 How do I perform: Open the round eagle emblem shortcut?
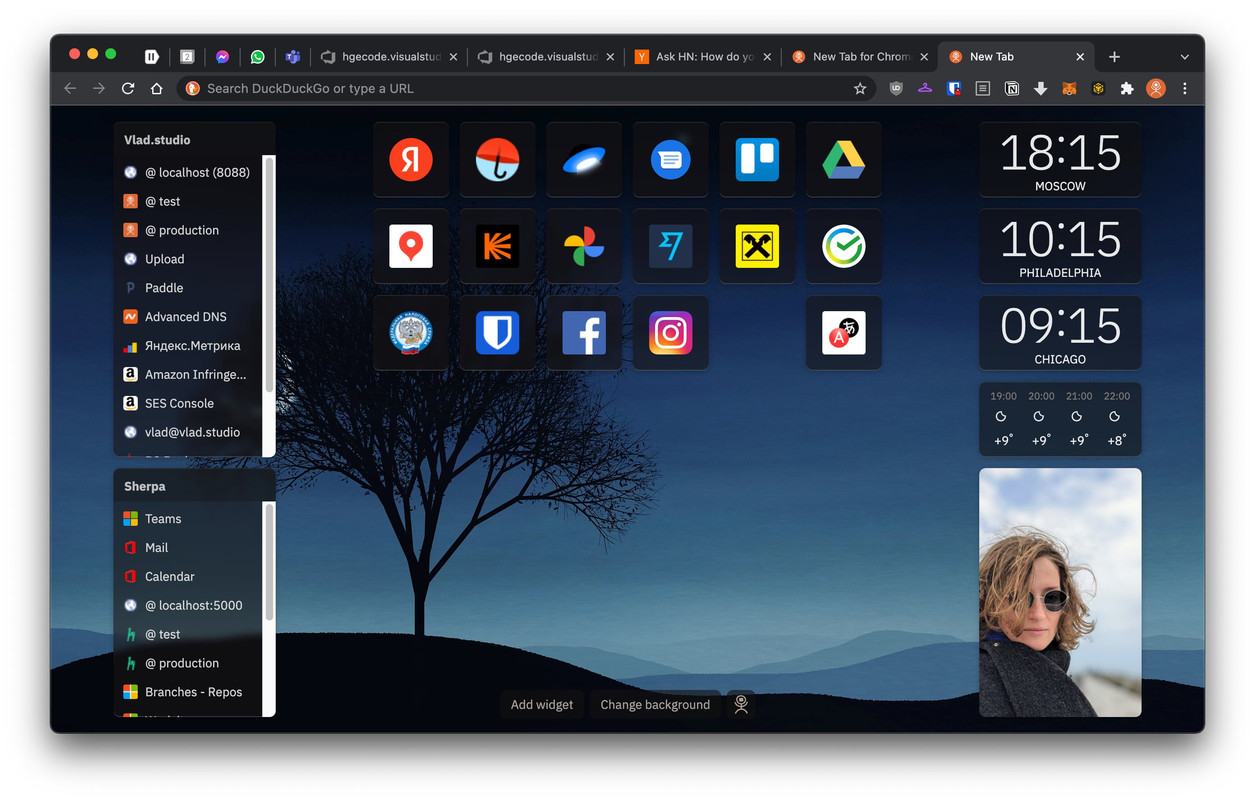(x=411, y=333)
